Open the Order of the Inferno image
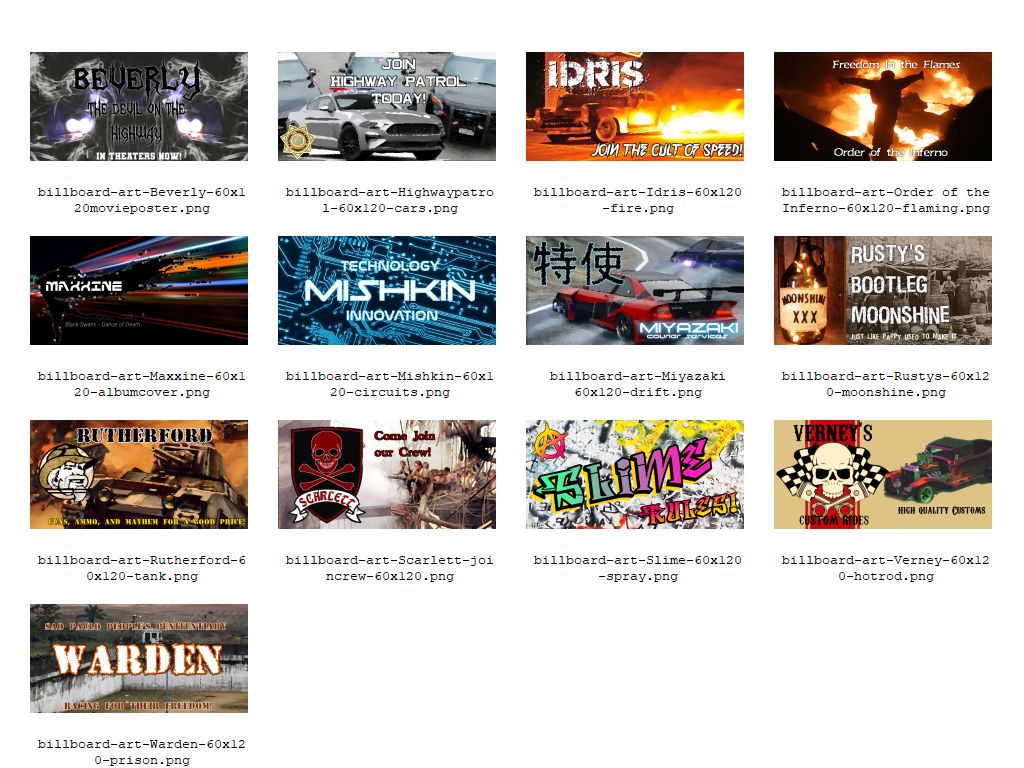The height and width of the screenshot is (768, 1024). click(x=883, y=106)
